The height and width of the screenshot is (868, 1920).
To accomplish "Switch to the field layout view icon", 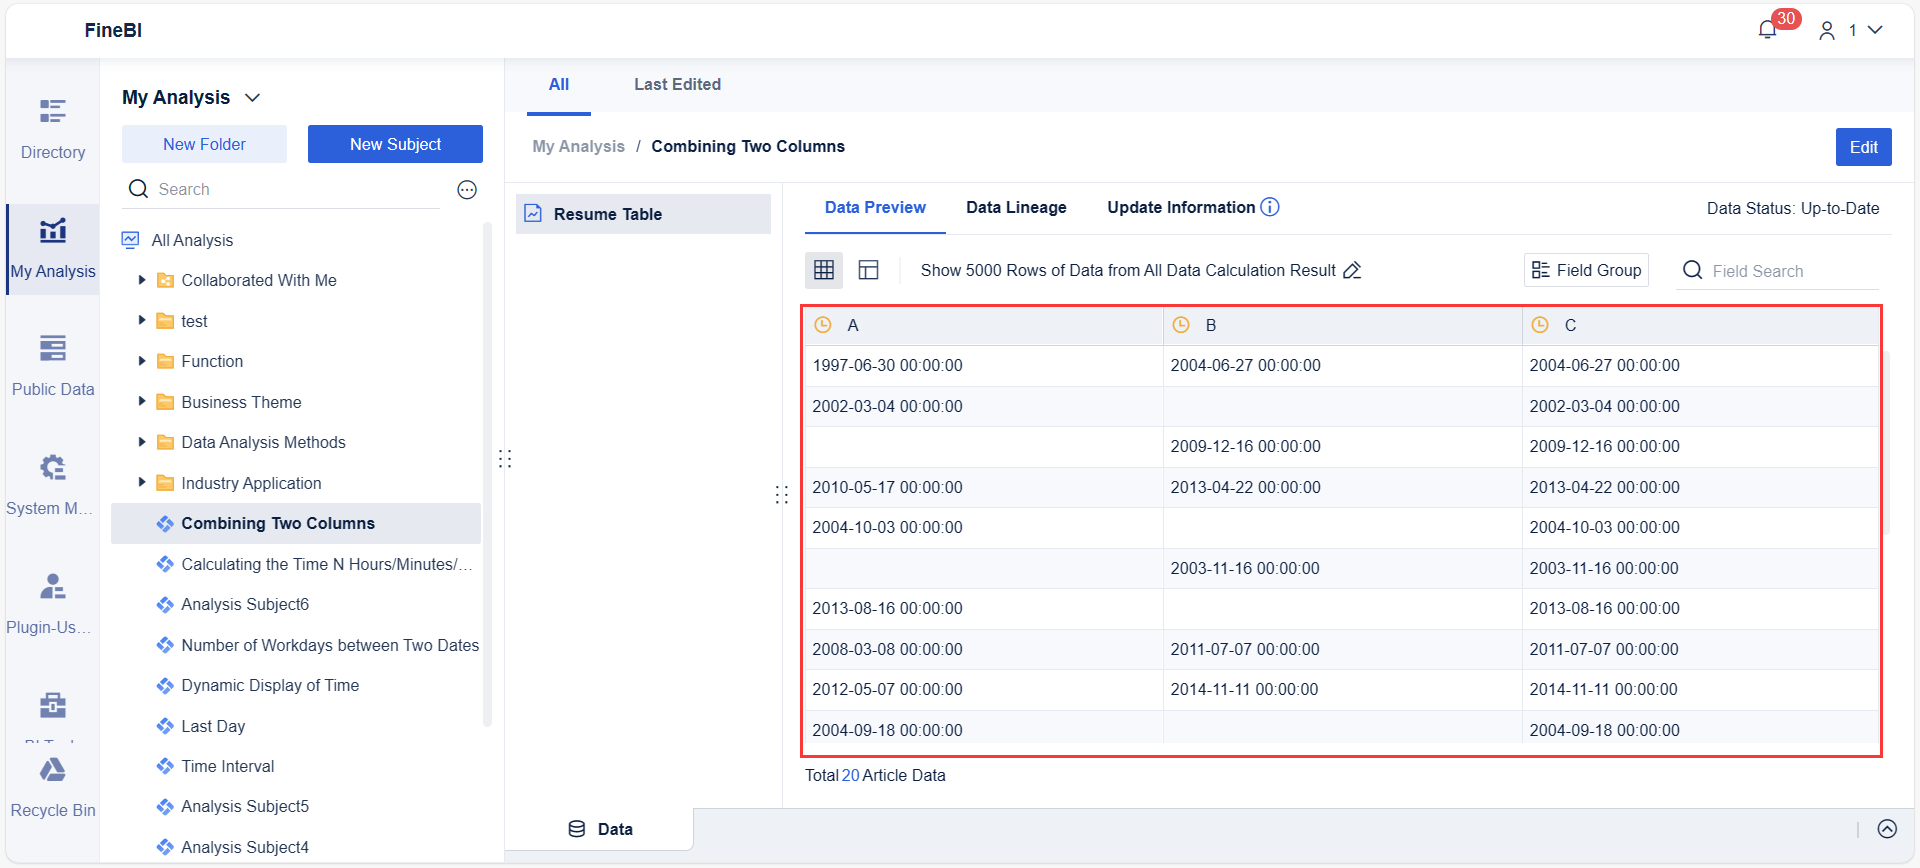I will (x=869, y=270).
